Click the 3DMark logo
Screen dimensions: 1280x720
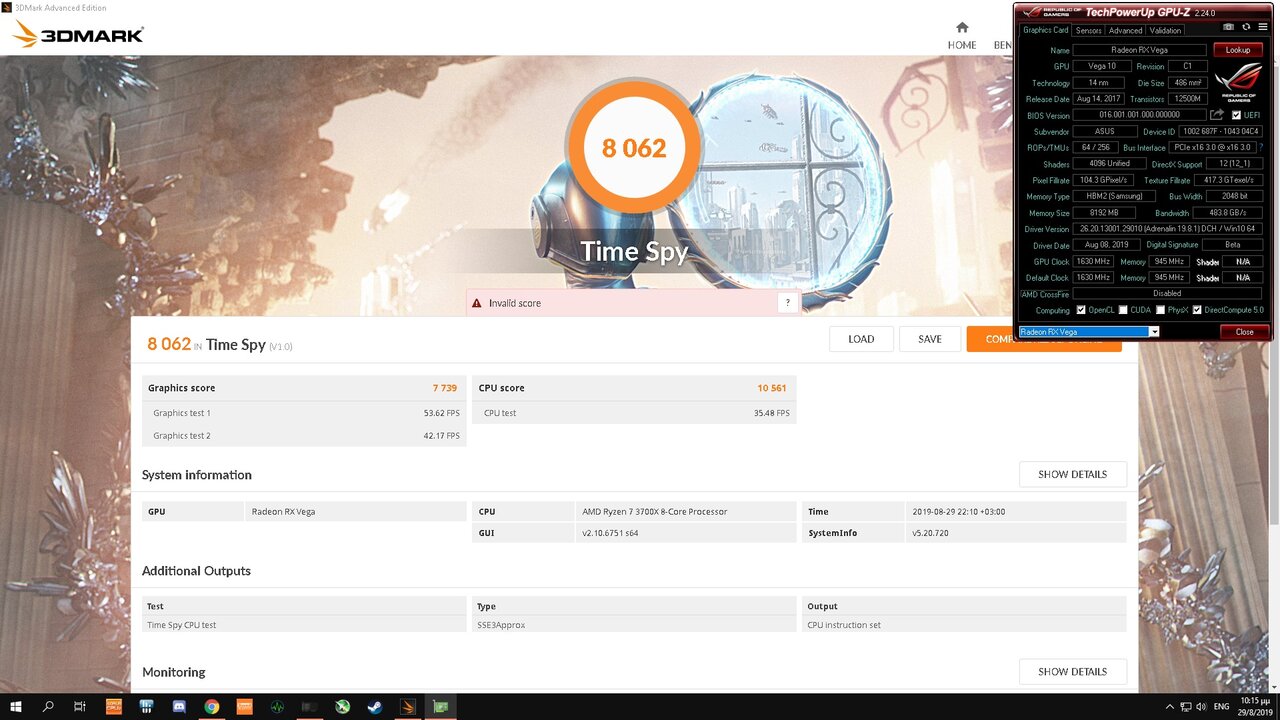pyautogui.click(x=78, y=35)
